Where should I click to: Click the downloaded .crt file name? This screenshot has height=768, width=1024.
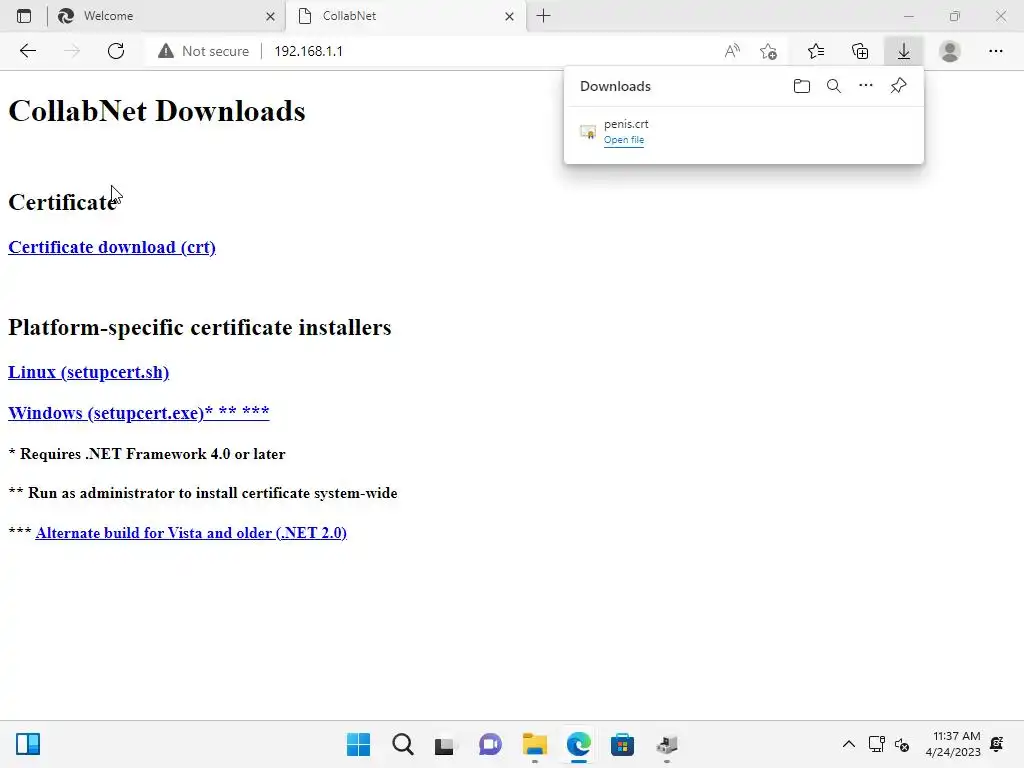(x=626, y=123)
